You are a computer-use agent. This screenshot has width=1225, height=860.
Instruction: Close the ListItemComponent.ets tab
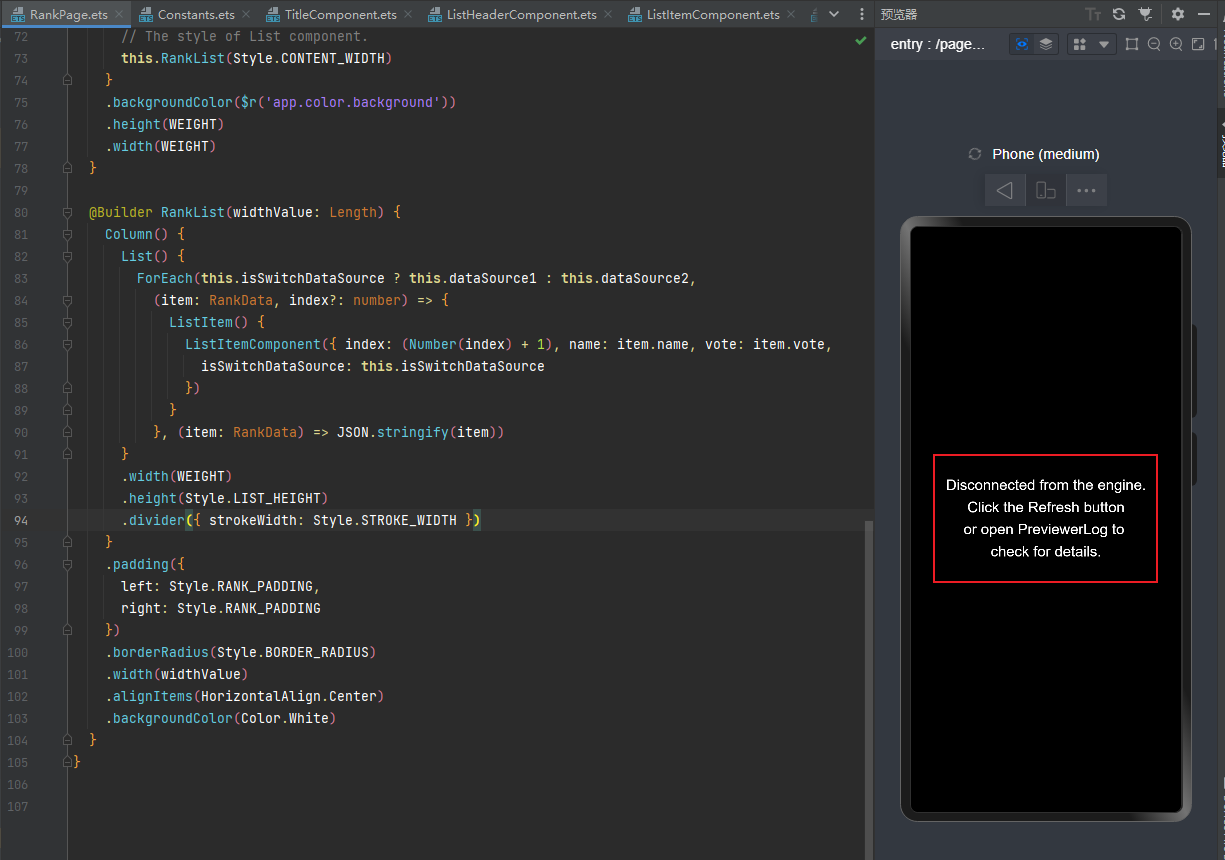[790, 15]
